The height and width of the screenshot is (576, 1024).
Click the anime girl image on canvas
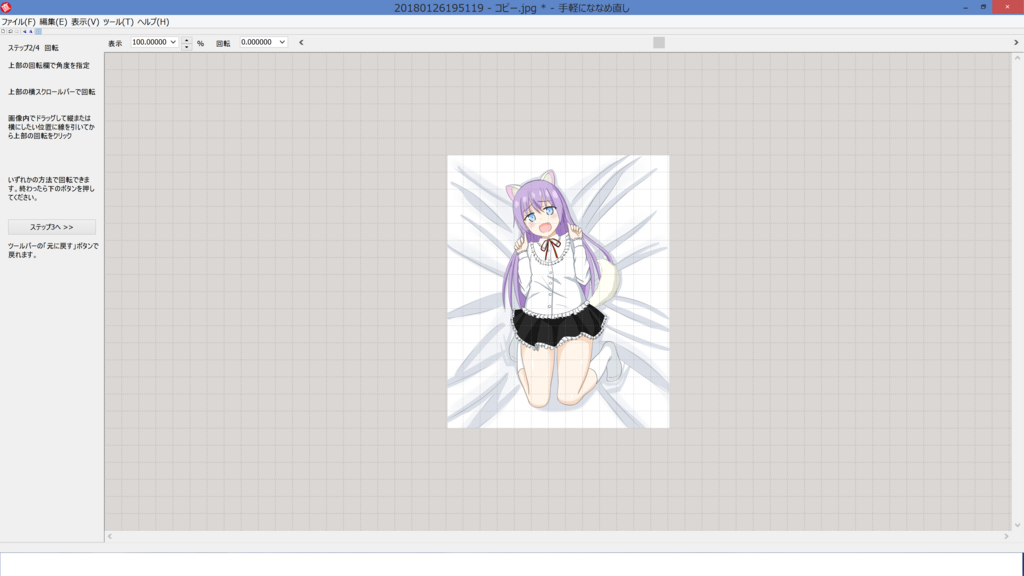tap(558, 291)
